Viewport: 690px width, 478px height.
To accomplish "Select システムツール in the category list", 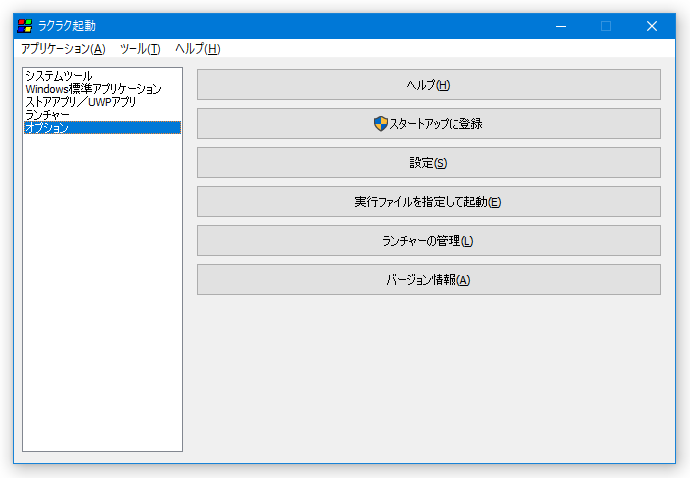I will [102, 76].
